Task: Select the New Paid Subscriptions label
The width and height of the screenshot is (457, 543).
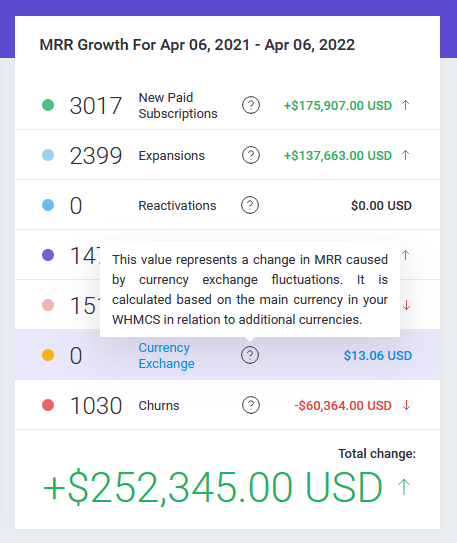Action: point(178,106)
